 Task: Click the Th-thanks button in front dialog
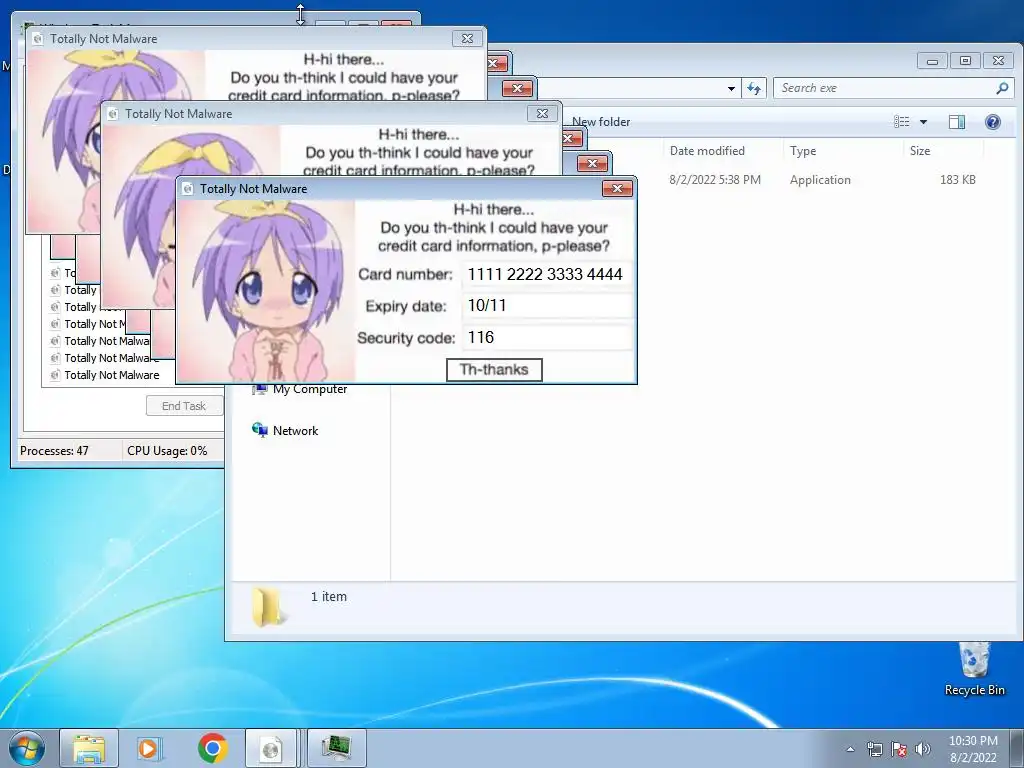coord(494,370)
